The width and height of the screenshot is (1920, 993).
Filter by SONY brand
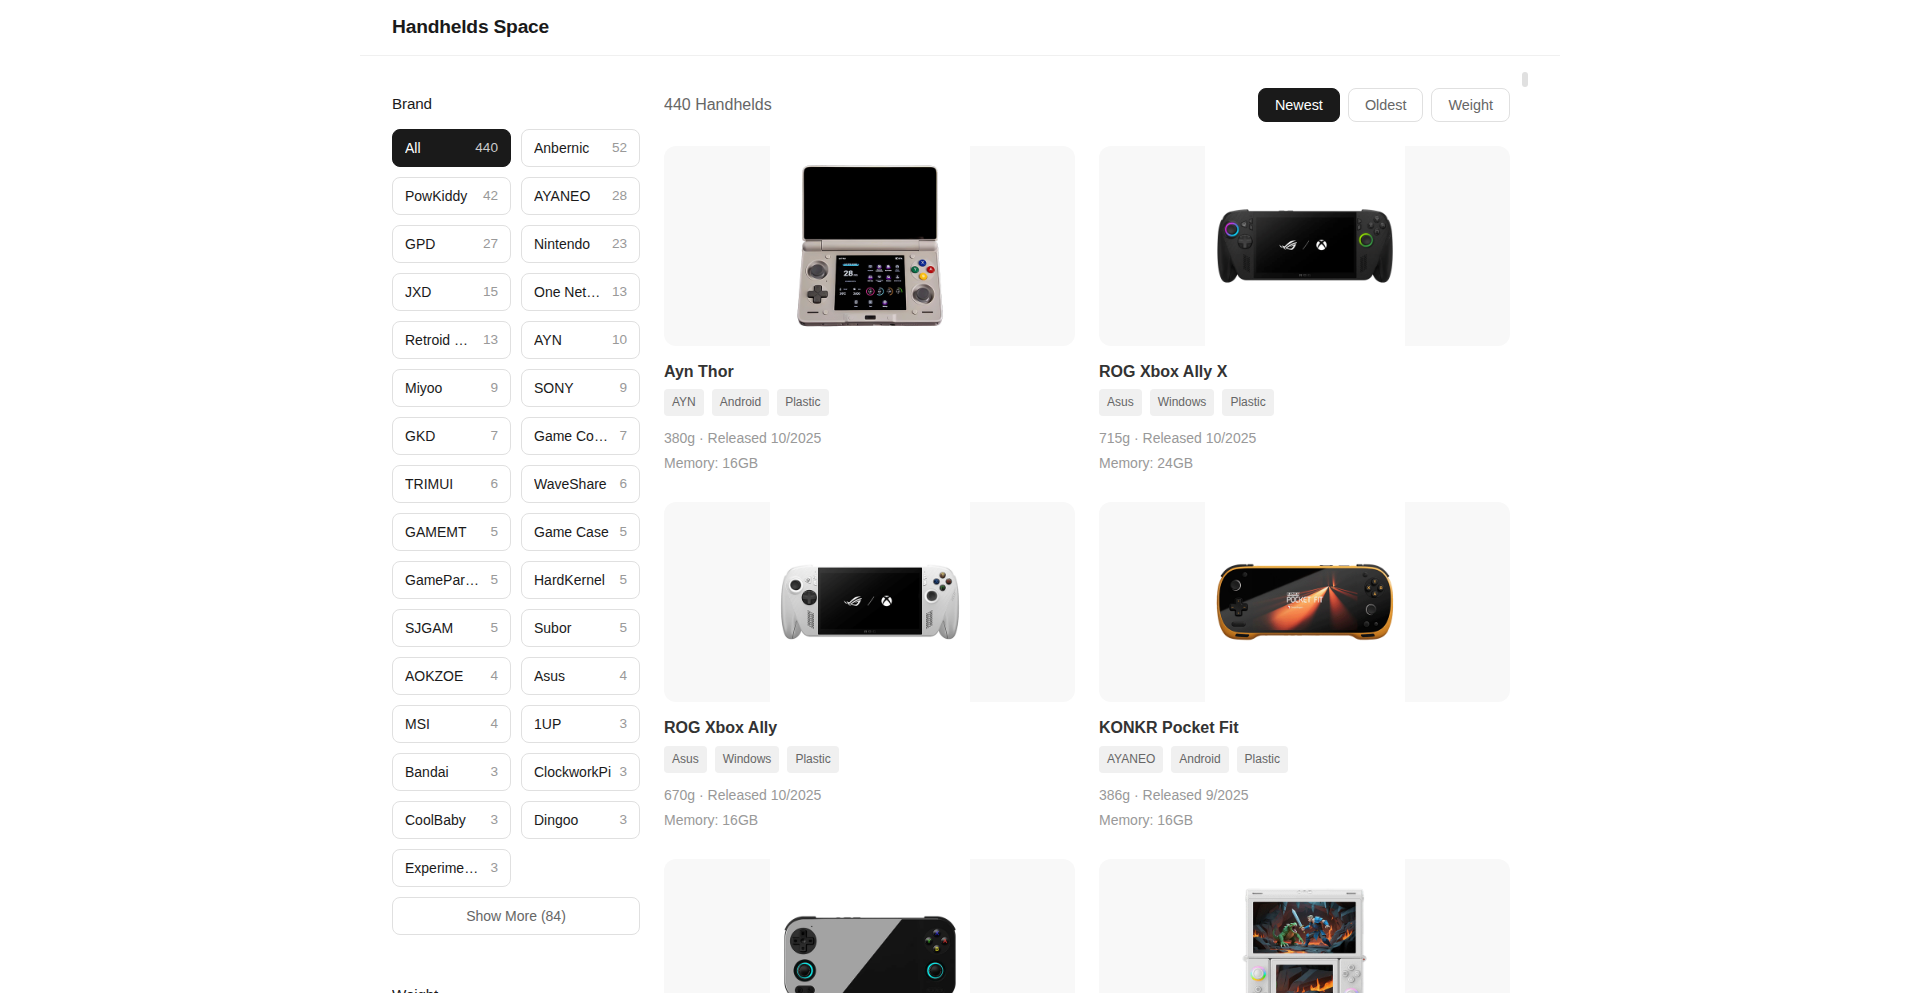pos(580,388)
